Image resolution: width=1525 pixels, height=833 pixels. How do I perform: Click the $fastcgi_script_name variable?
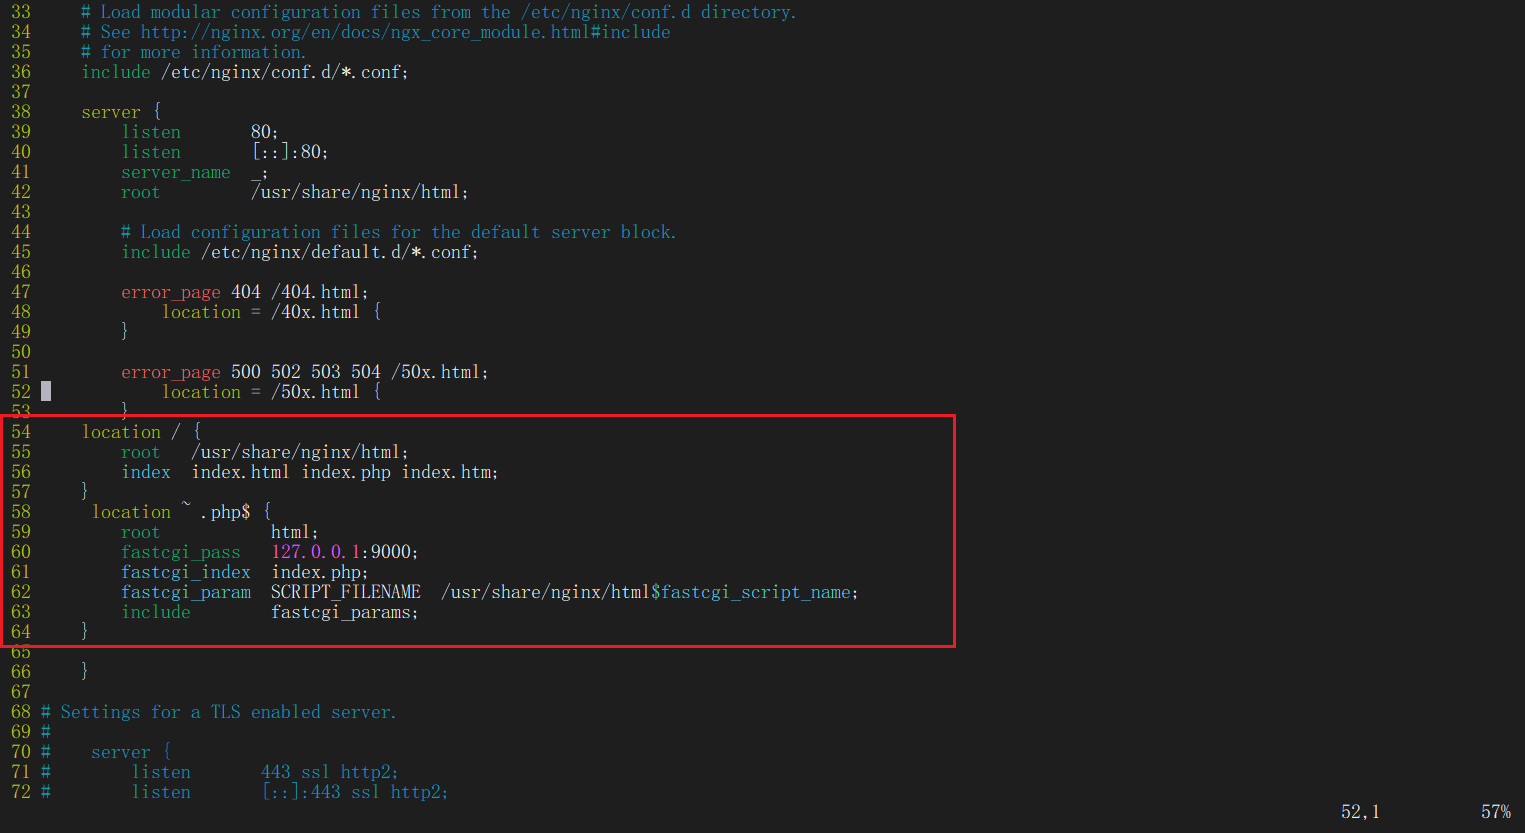(x=754, y=592)
